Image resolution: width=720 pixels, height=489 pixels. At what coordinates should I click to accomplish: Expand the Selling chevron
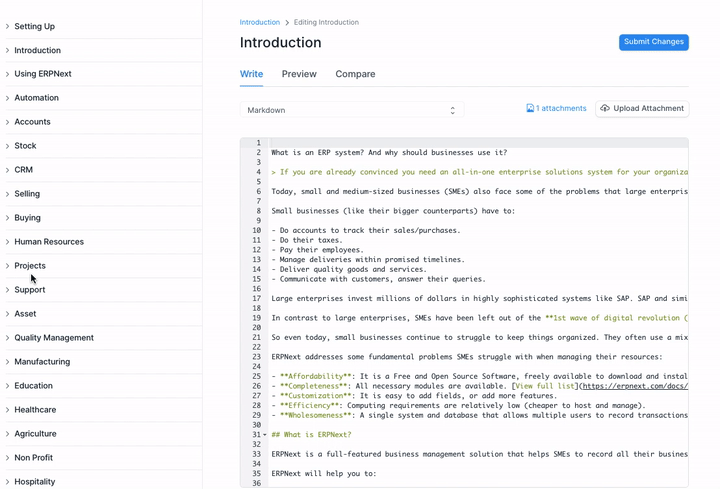7,194
